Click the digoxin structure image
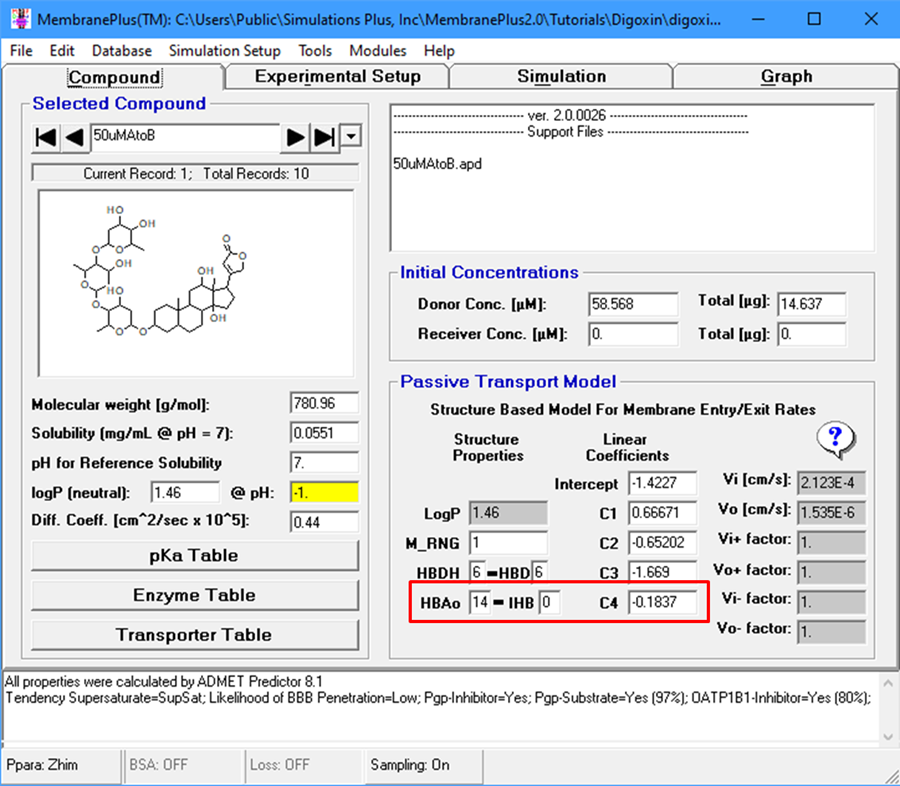900x786 pixels. (x=196, y=284)
